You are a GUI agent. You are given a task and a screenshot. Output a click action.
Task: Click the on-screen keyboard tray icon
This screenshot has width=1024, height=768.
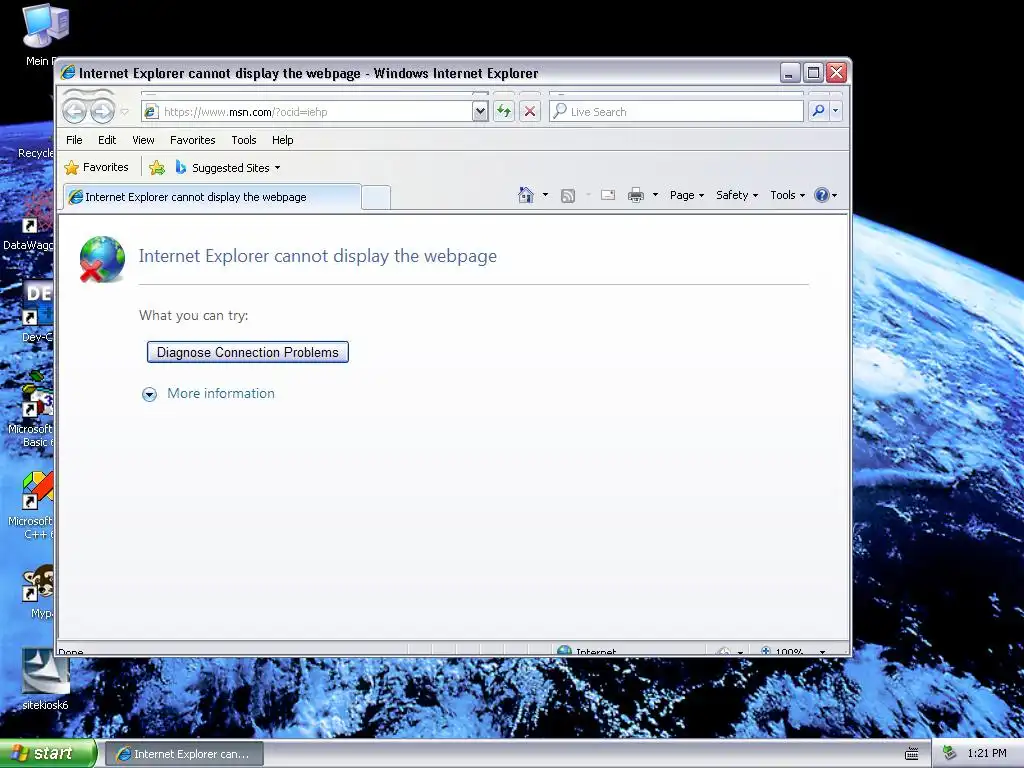click(x=912, y=754)
